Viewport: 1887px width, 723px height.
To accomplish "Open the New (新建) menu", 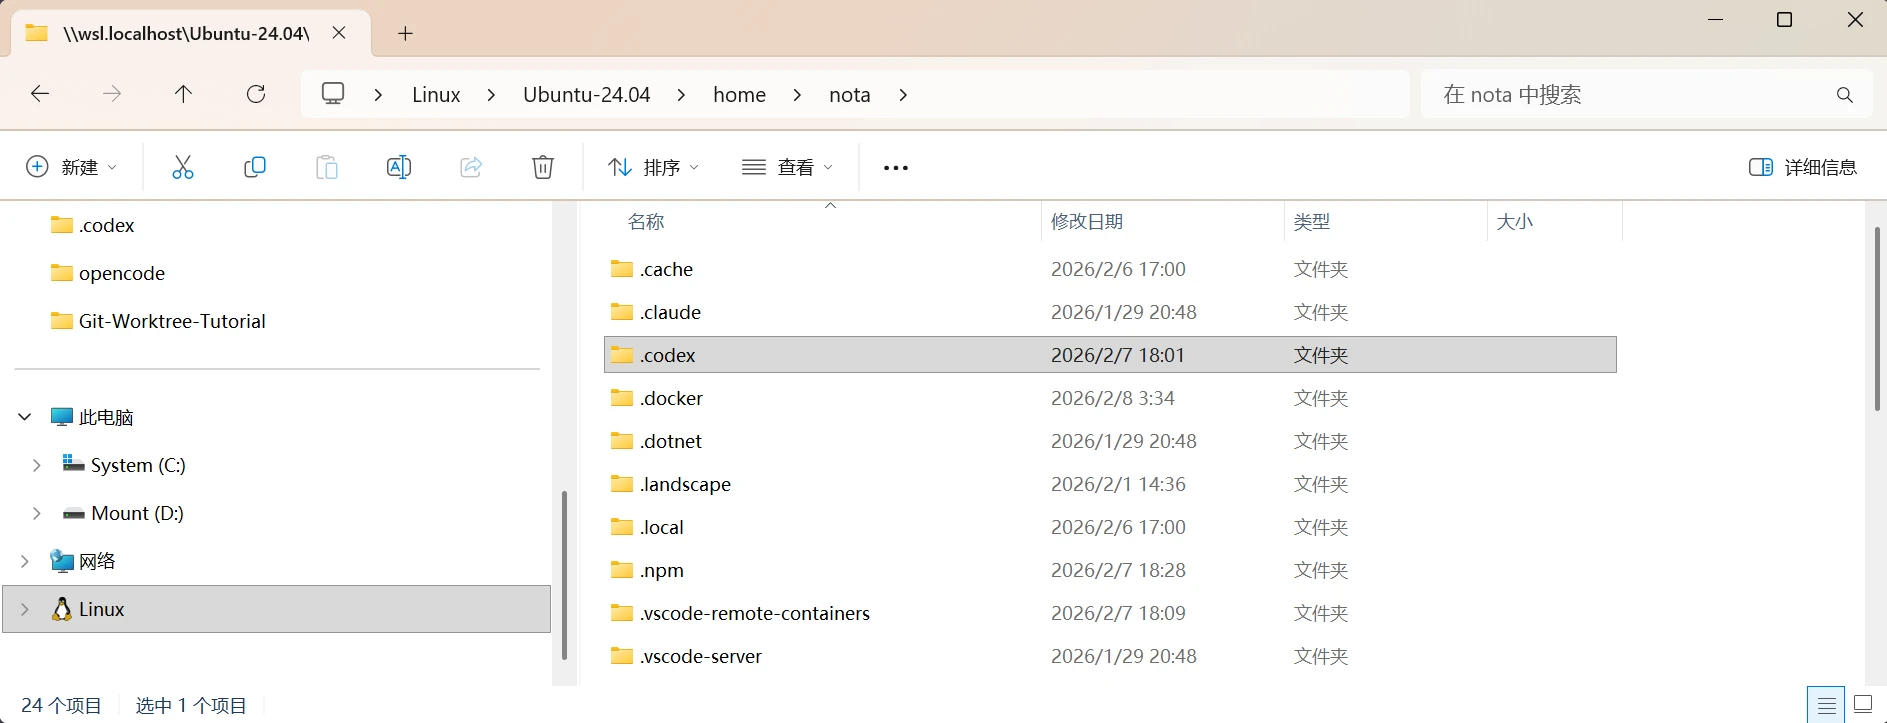I will (71, 167).
